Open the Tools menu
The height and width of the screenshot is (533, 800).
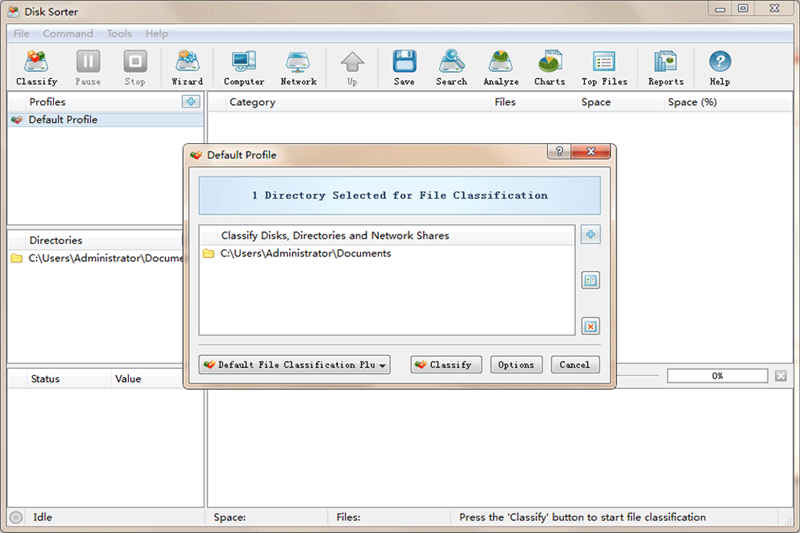click(119, 34)
